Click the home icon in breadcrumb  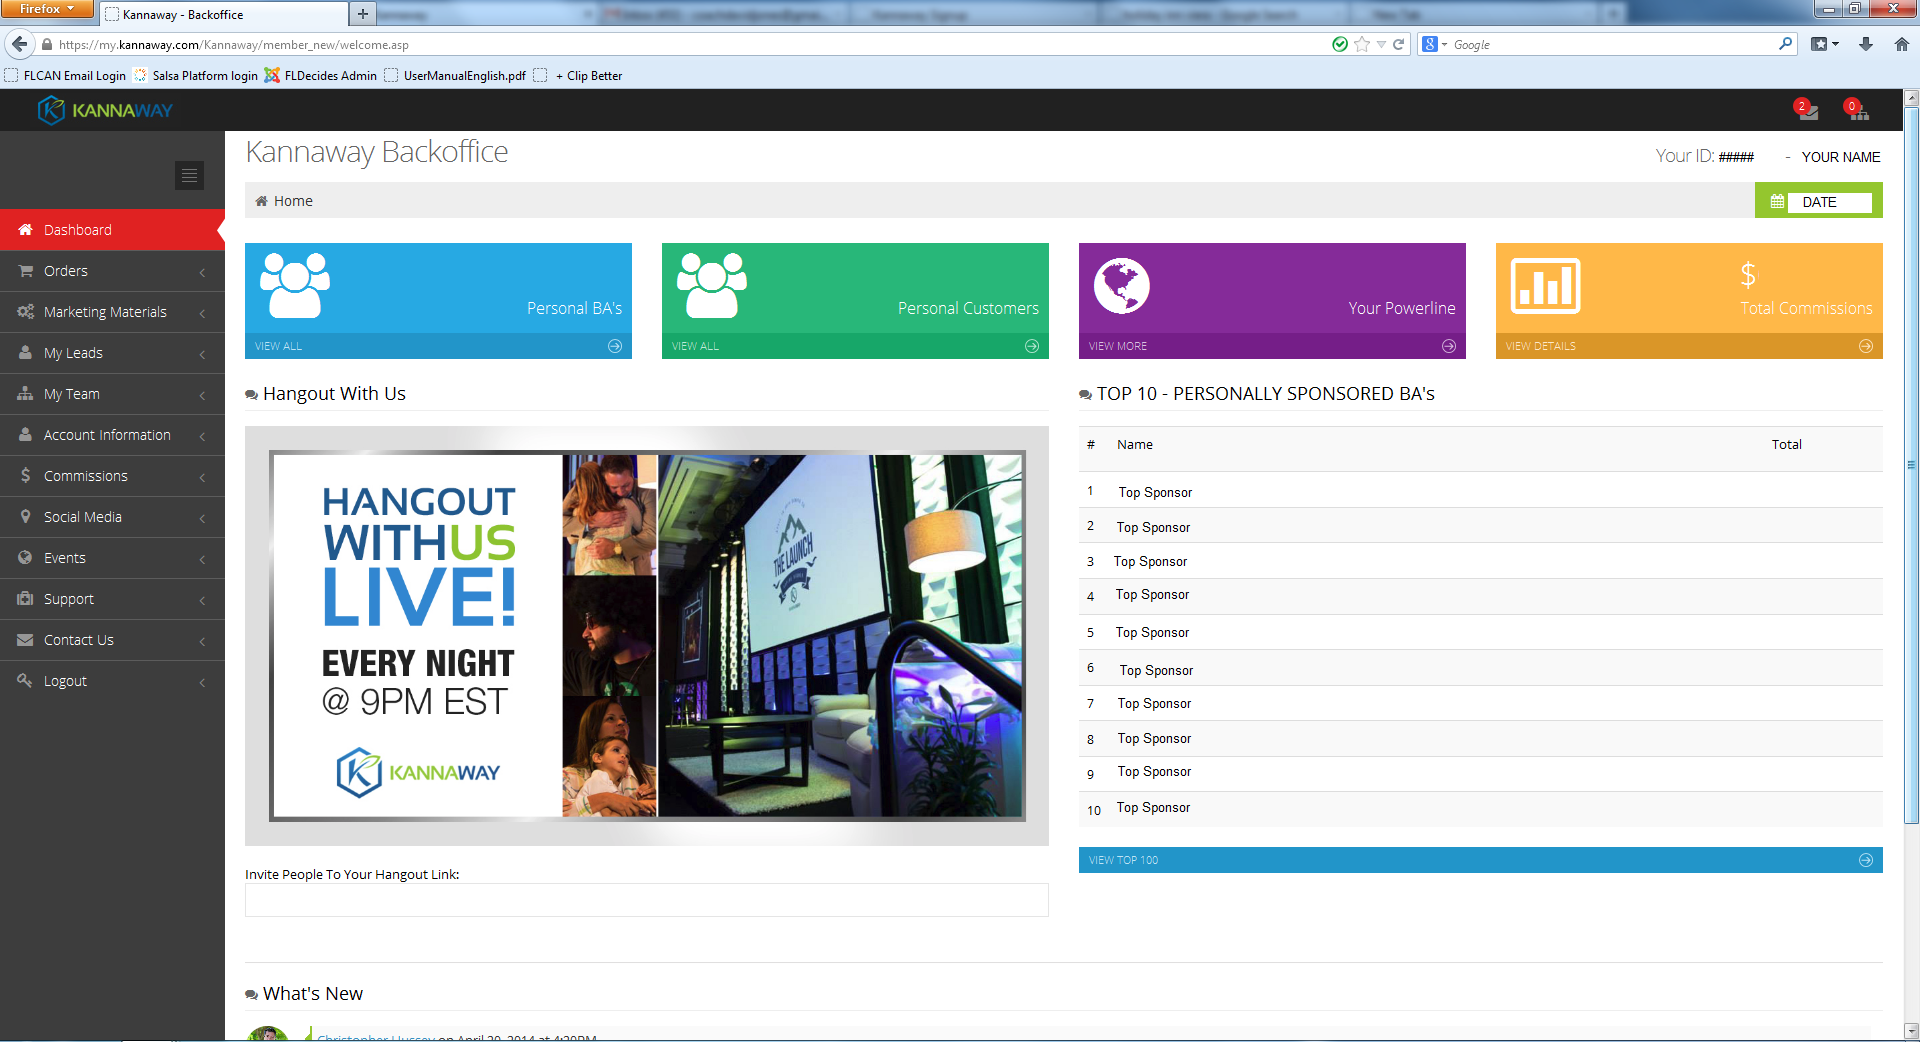pos(262,201)
